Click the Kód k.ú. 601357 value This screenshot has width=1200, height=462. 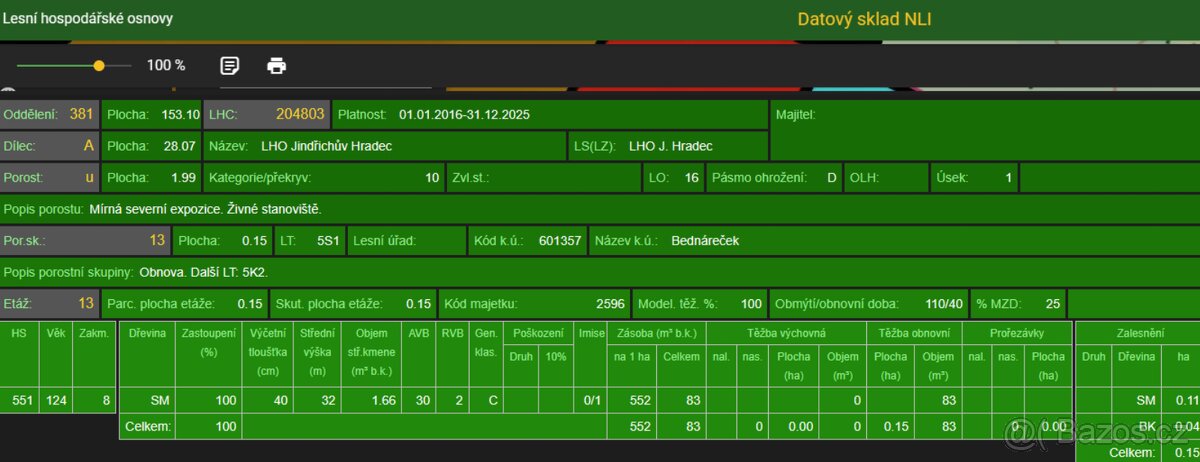(x=559, y=241)
